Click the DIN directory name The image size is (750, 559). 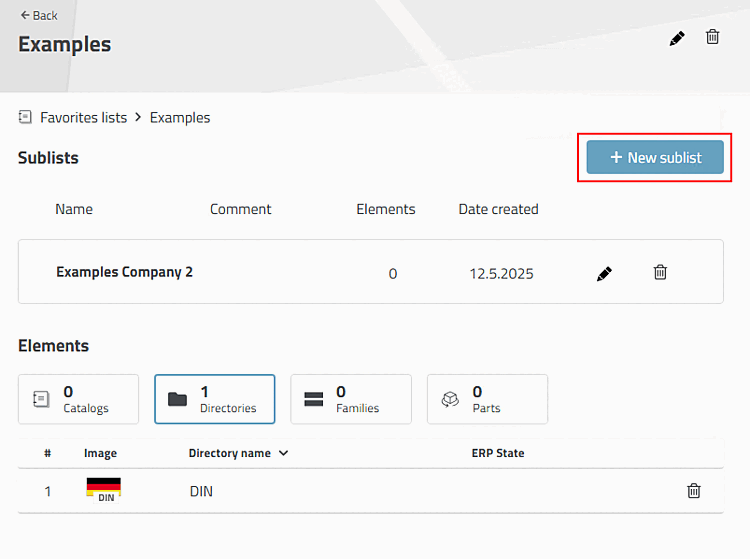point(201,491)
